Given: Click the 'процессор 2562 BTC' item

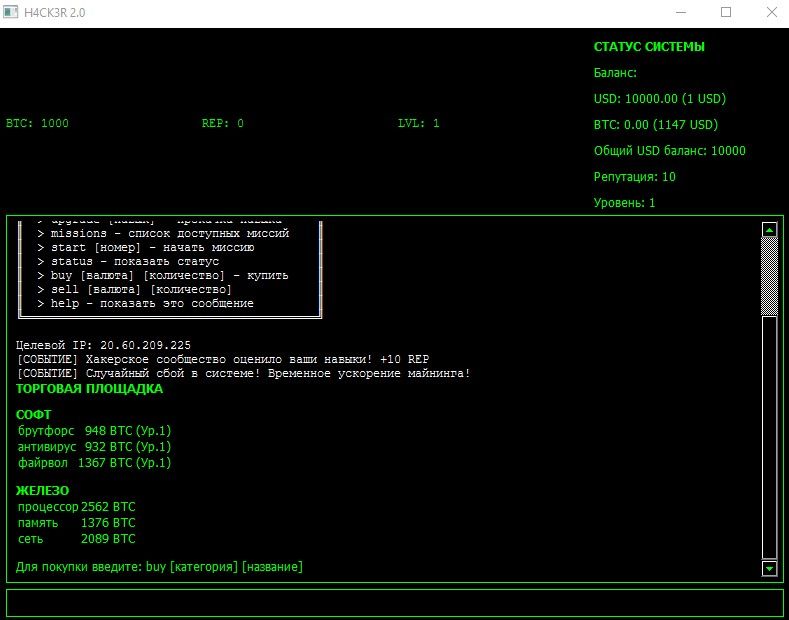Looking at the screenshot, I should 76,507.
